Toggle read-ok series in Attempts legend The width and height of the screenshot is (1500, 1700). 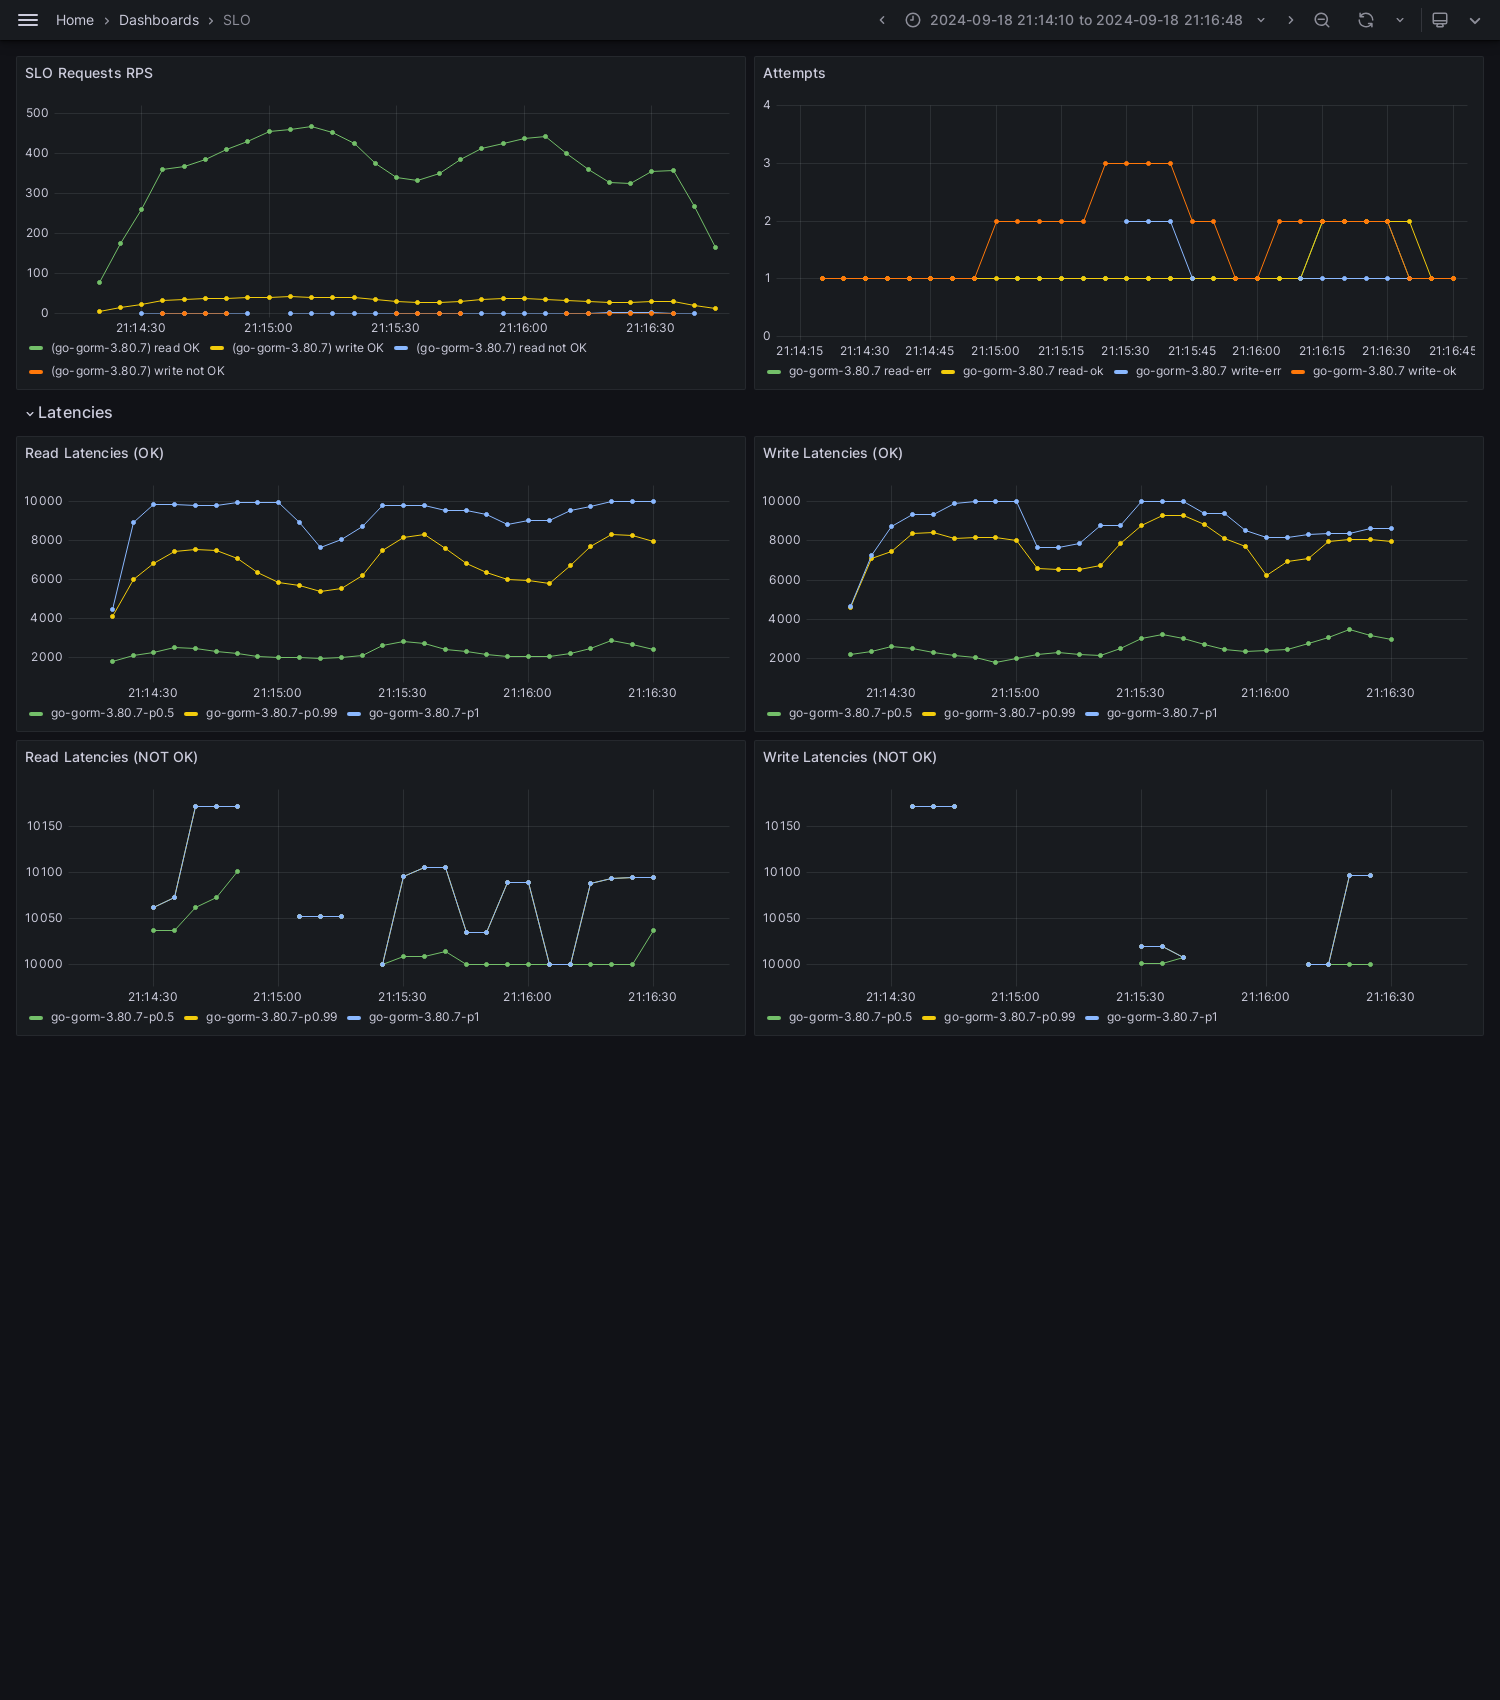(1033, 371)
